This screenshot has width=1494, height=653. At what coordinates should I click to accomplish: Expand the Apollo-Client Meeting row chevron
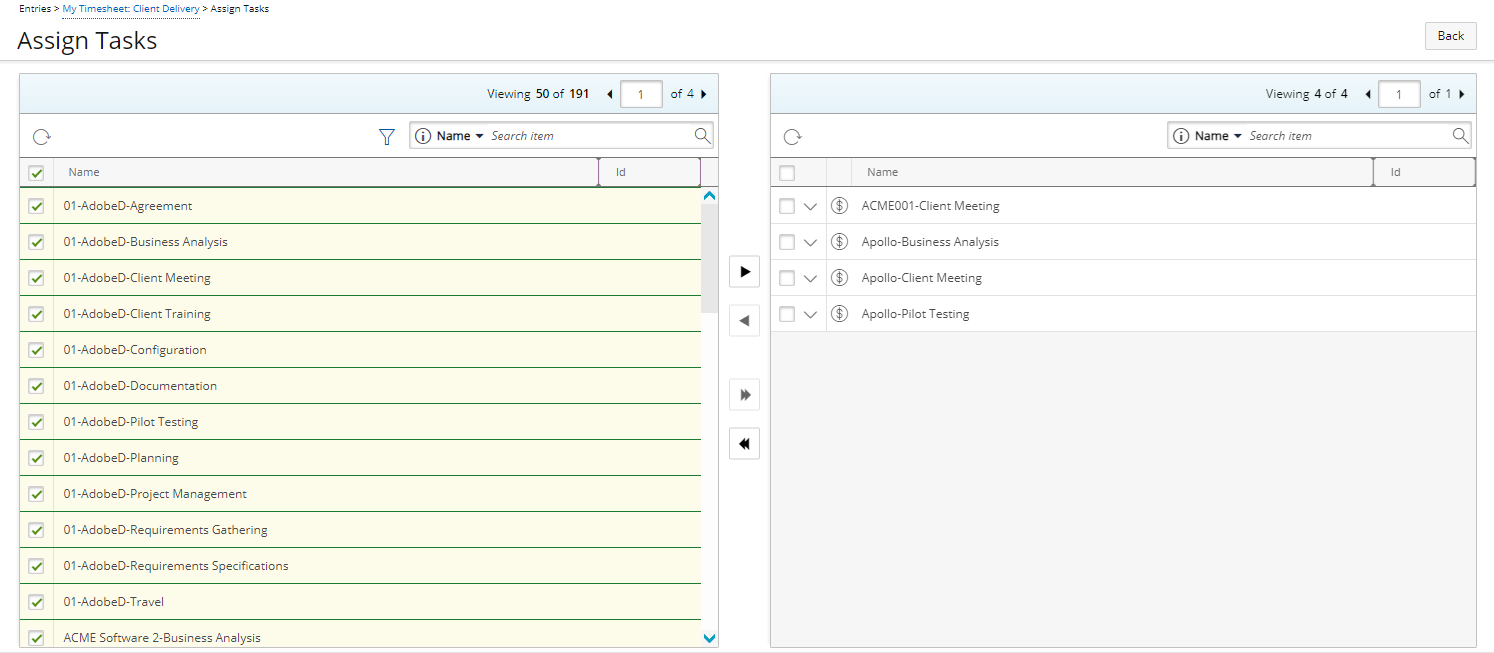coord(811,279)
